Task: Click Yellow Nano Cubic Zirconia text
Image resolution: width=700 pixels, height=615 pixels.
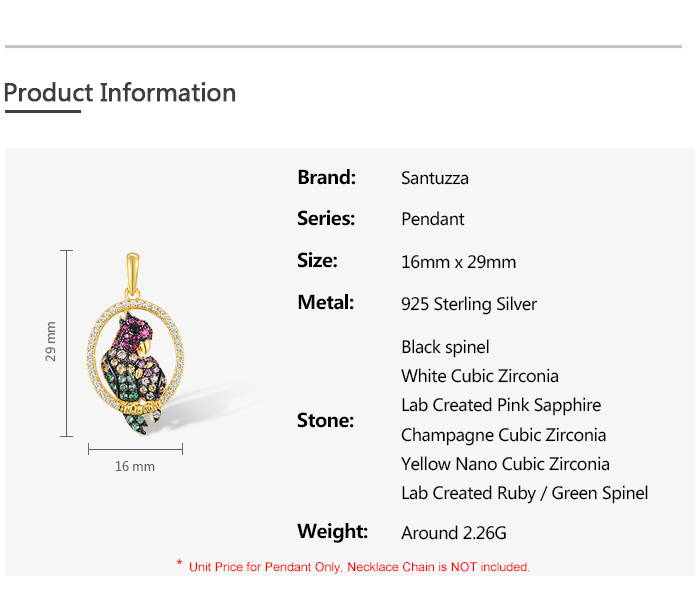Action: point(505,464)
